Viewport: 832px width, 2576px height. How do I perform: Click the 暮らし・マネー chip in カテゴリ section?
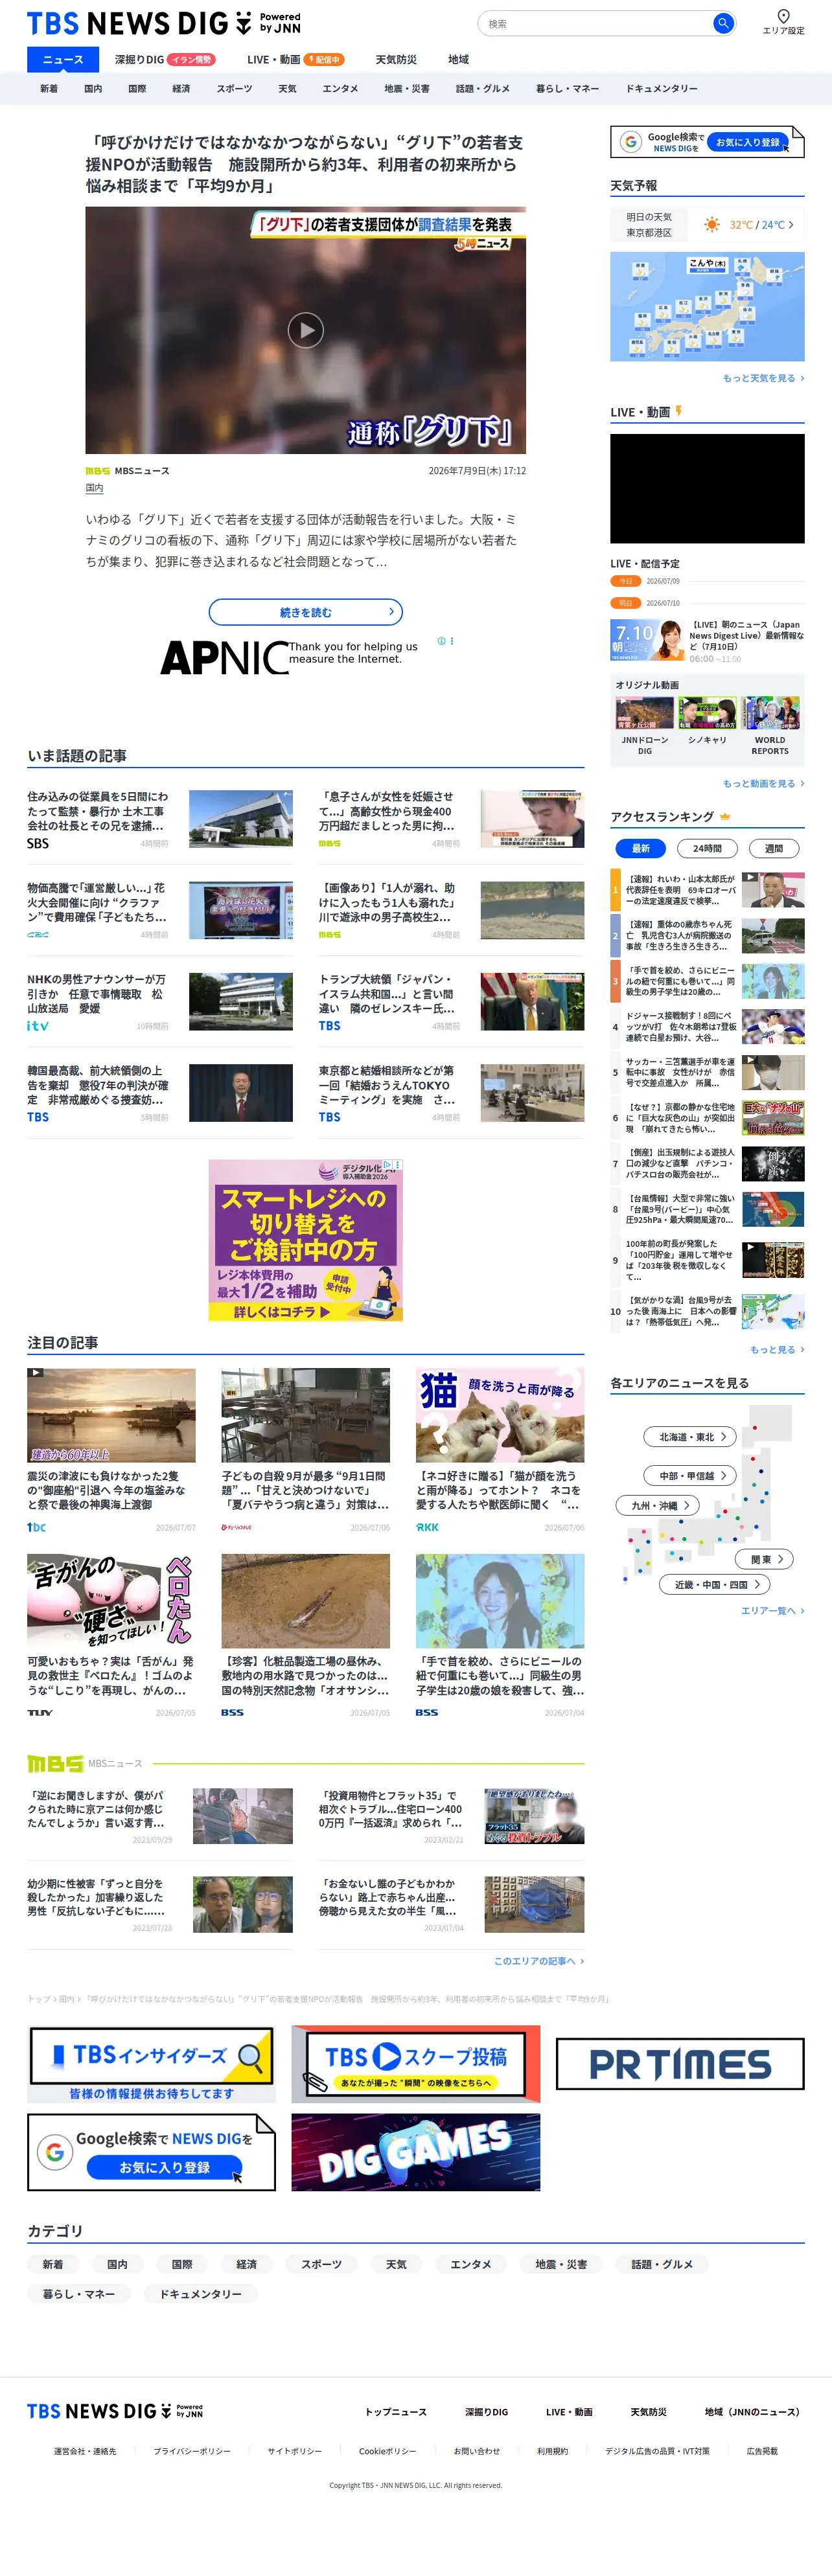(x=79, y=2294)
